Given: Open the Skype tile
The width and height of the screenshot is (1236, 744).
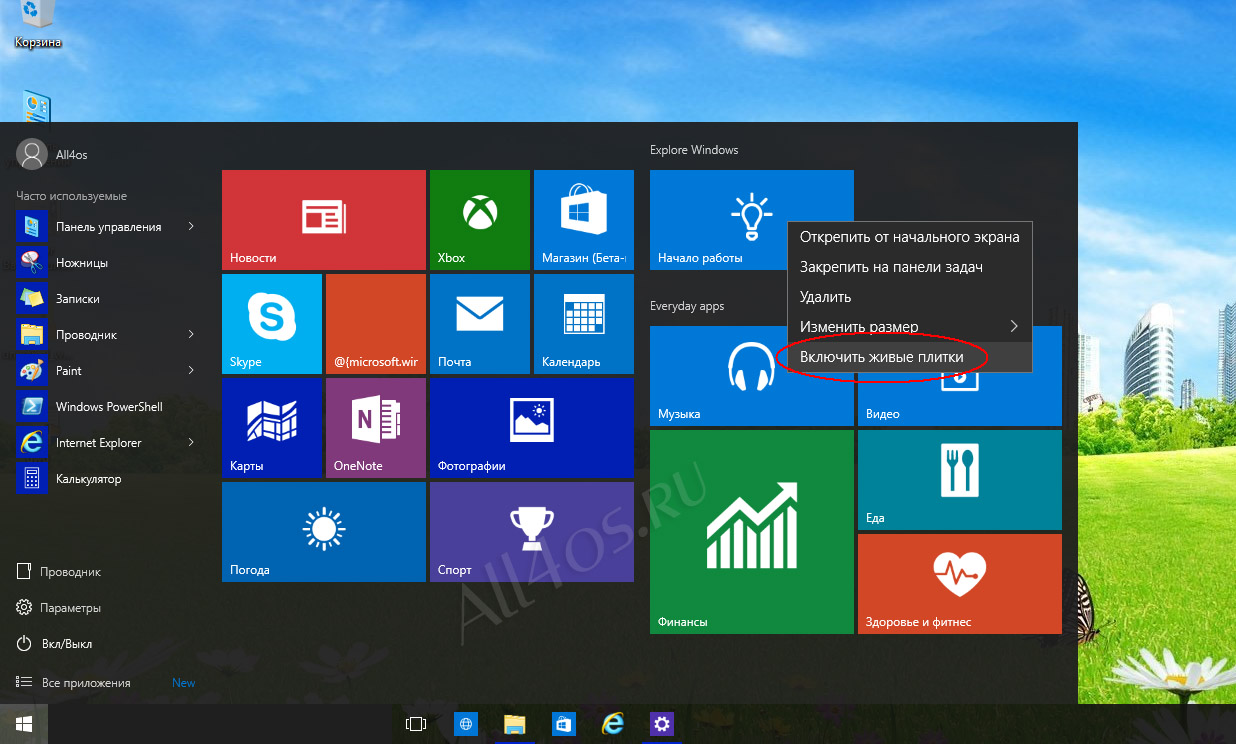Looking at the screenshot, I should [272, 324].
